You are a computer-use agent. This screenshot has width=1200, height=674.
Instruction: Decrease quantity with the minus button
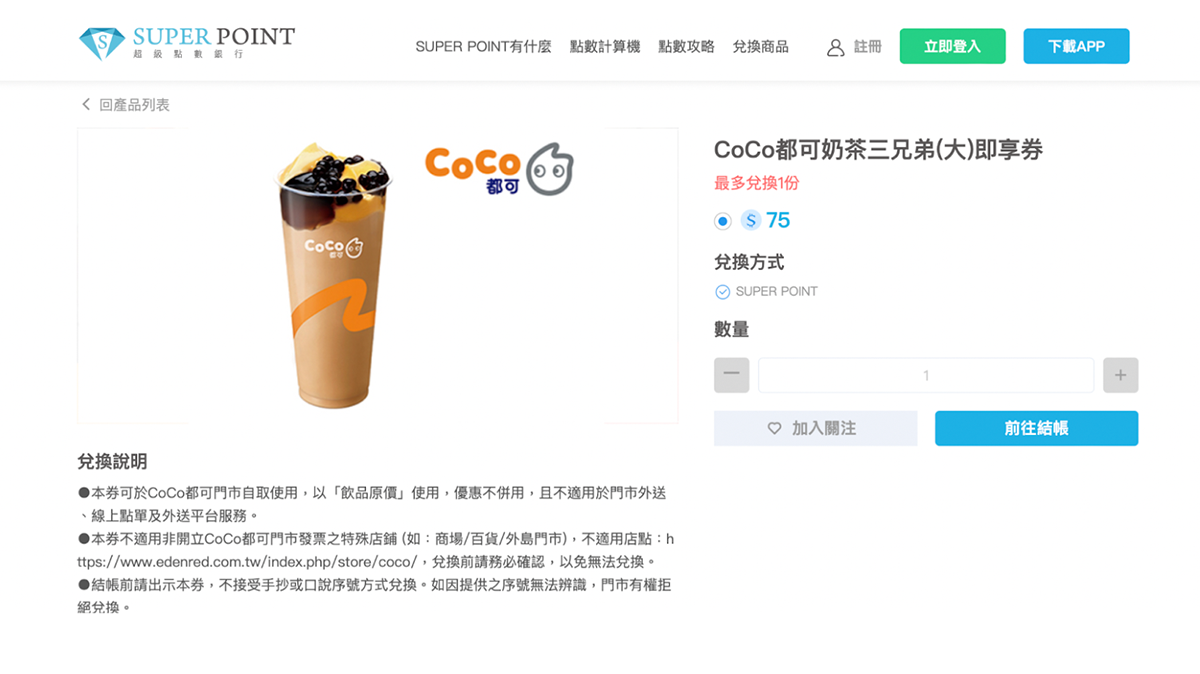pos(731,375)
